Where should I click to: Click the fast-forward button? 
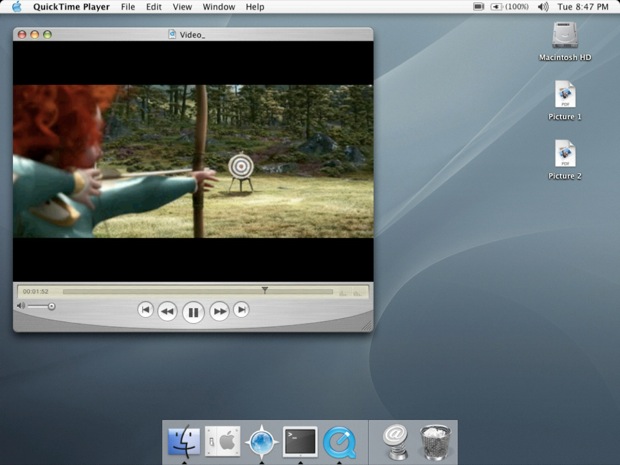(x=219, y=312)
